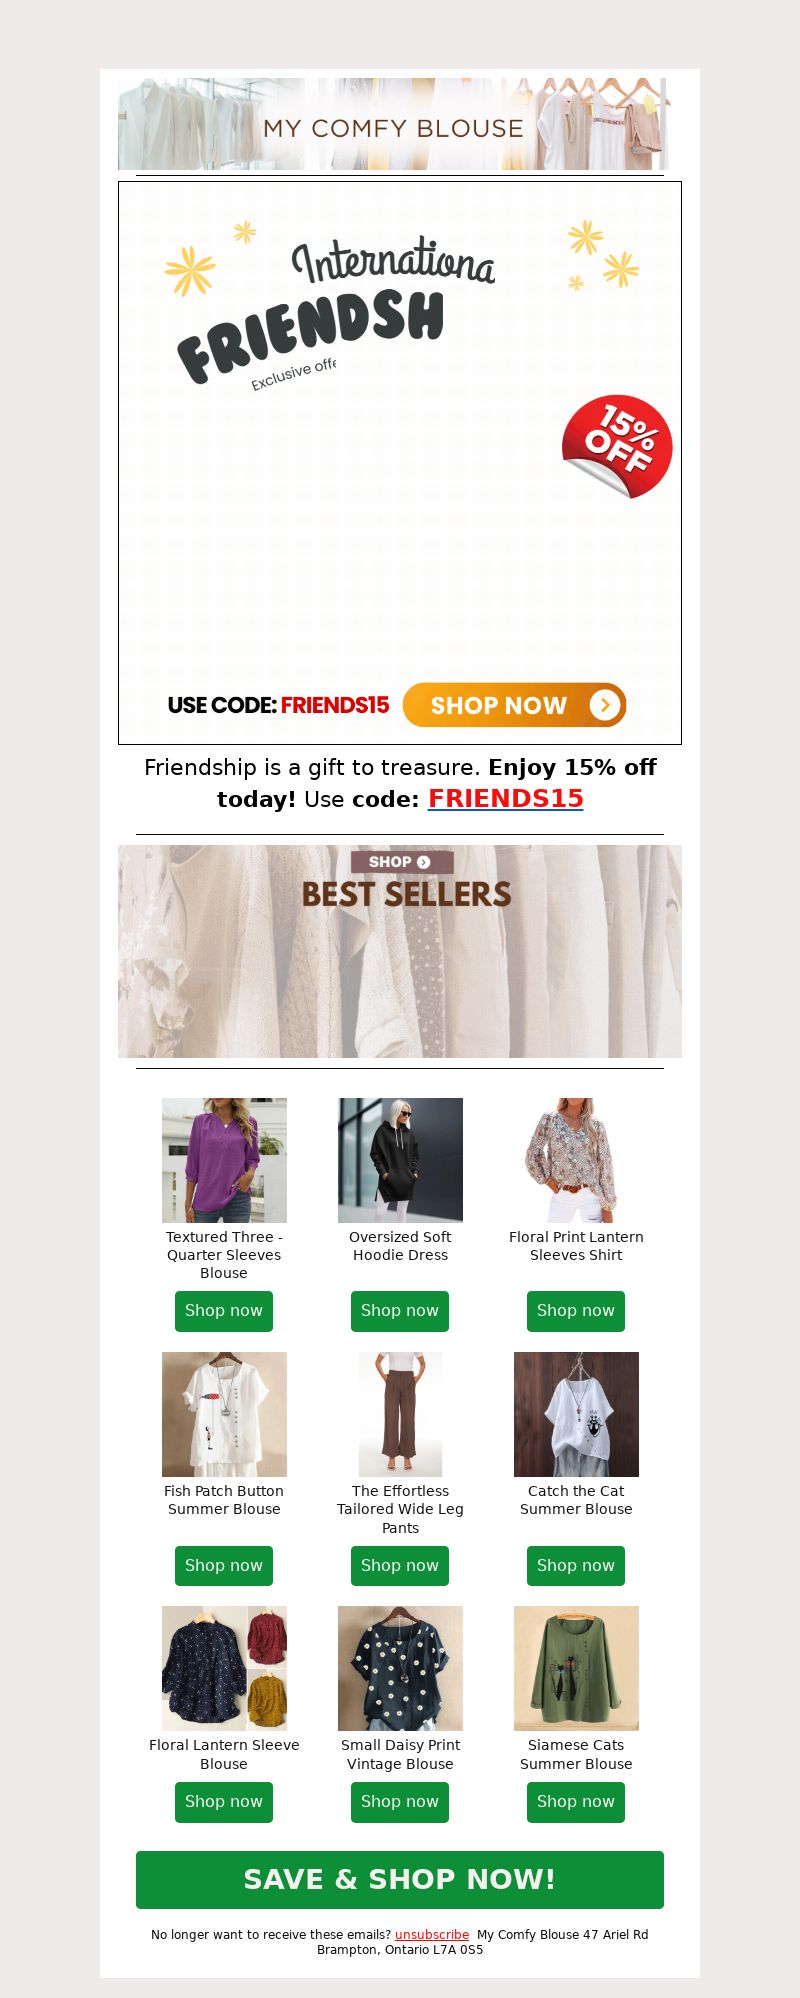Shop now for Floral Print Lantern Sleeves Shirt
This screenshot has width=800, height=1998.
click(576, 1311)
